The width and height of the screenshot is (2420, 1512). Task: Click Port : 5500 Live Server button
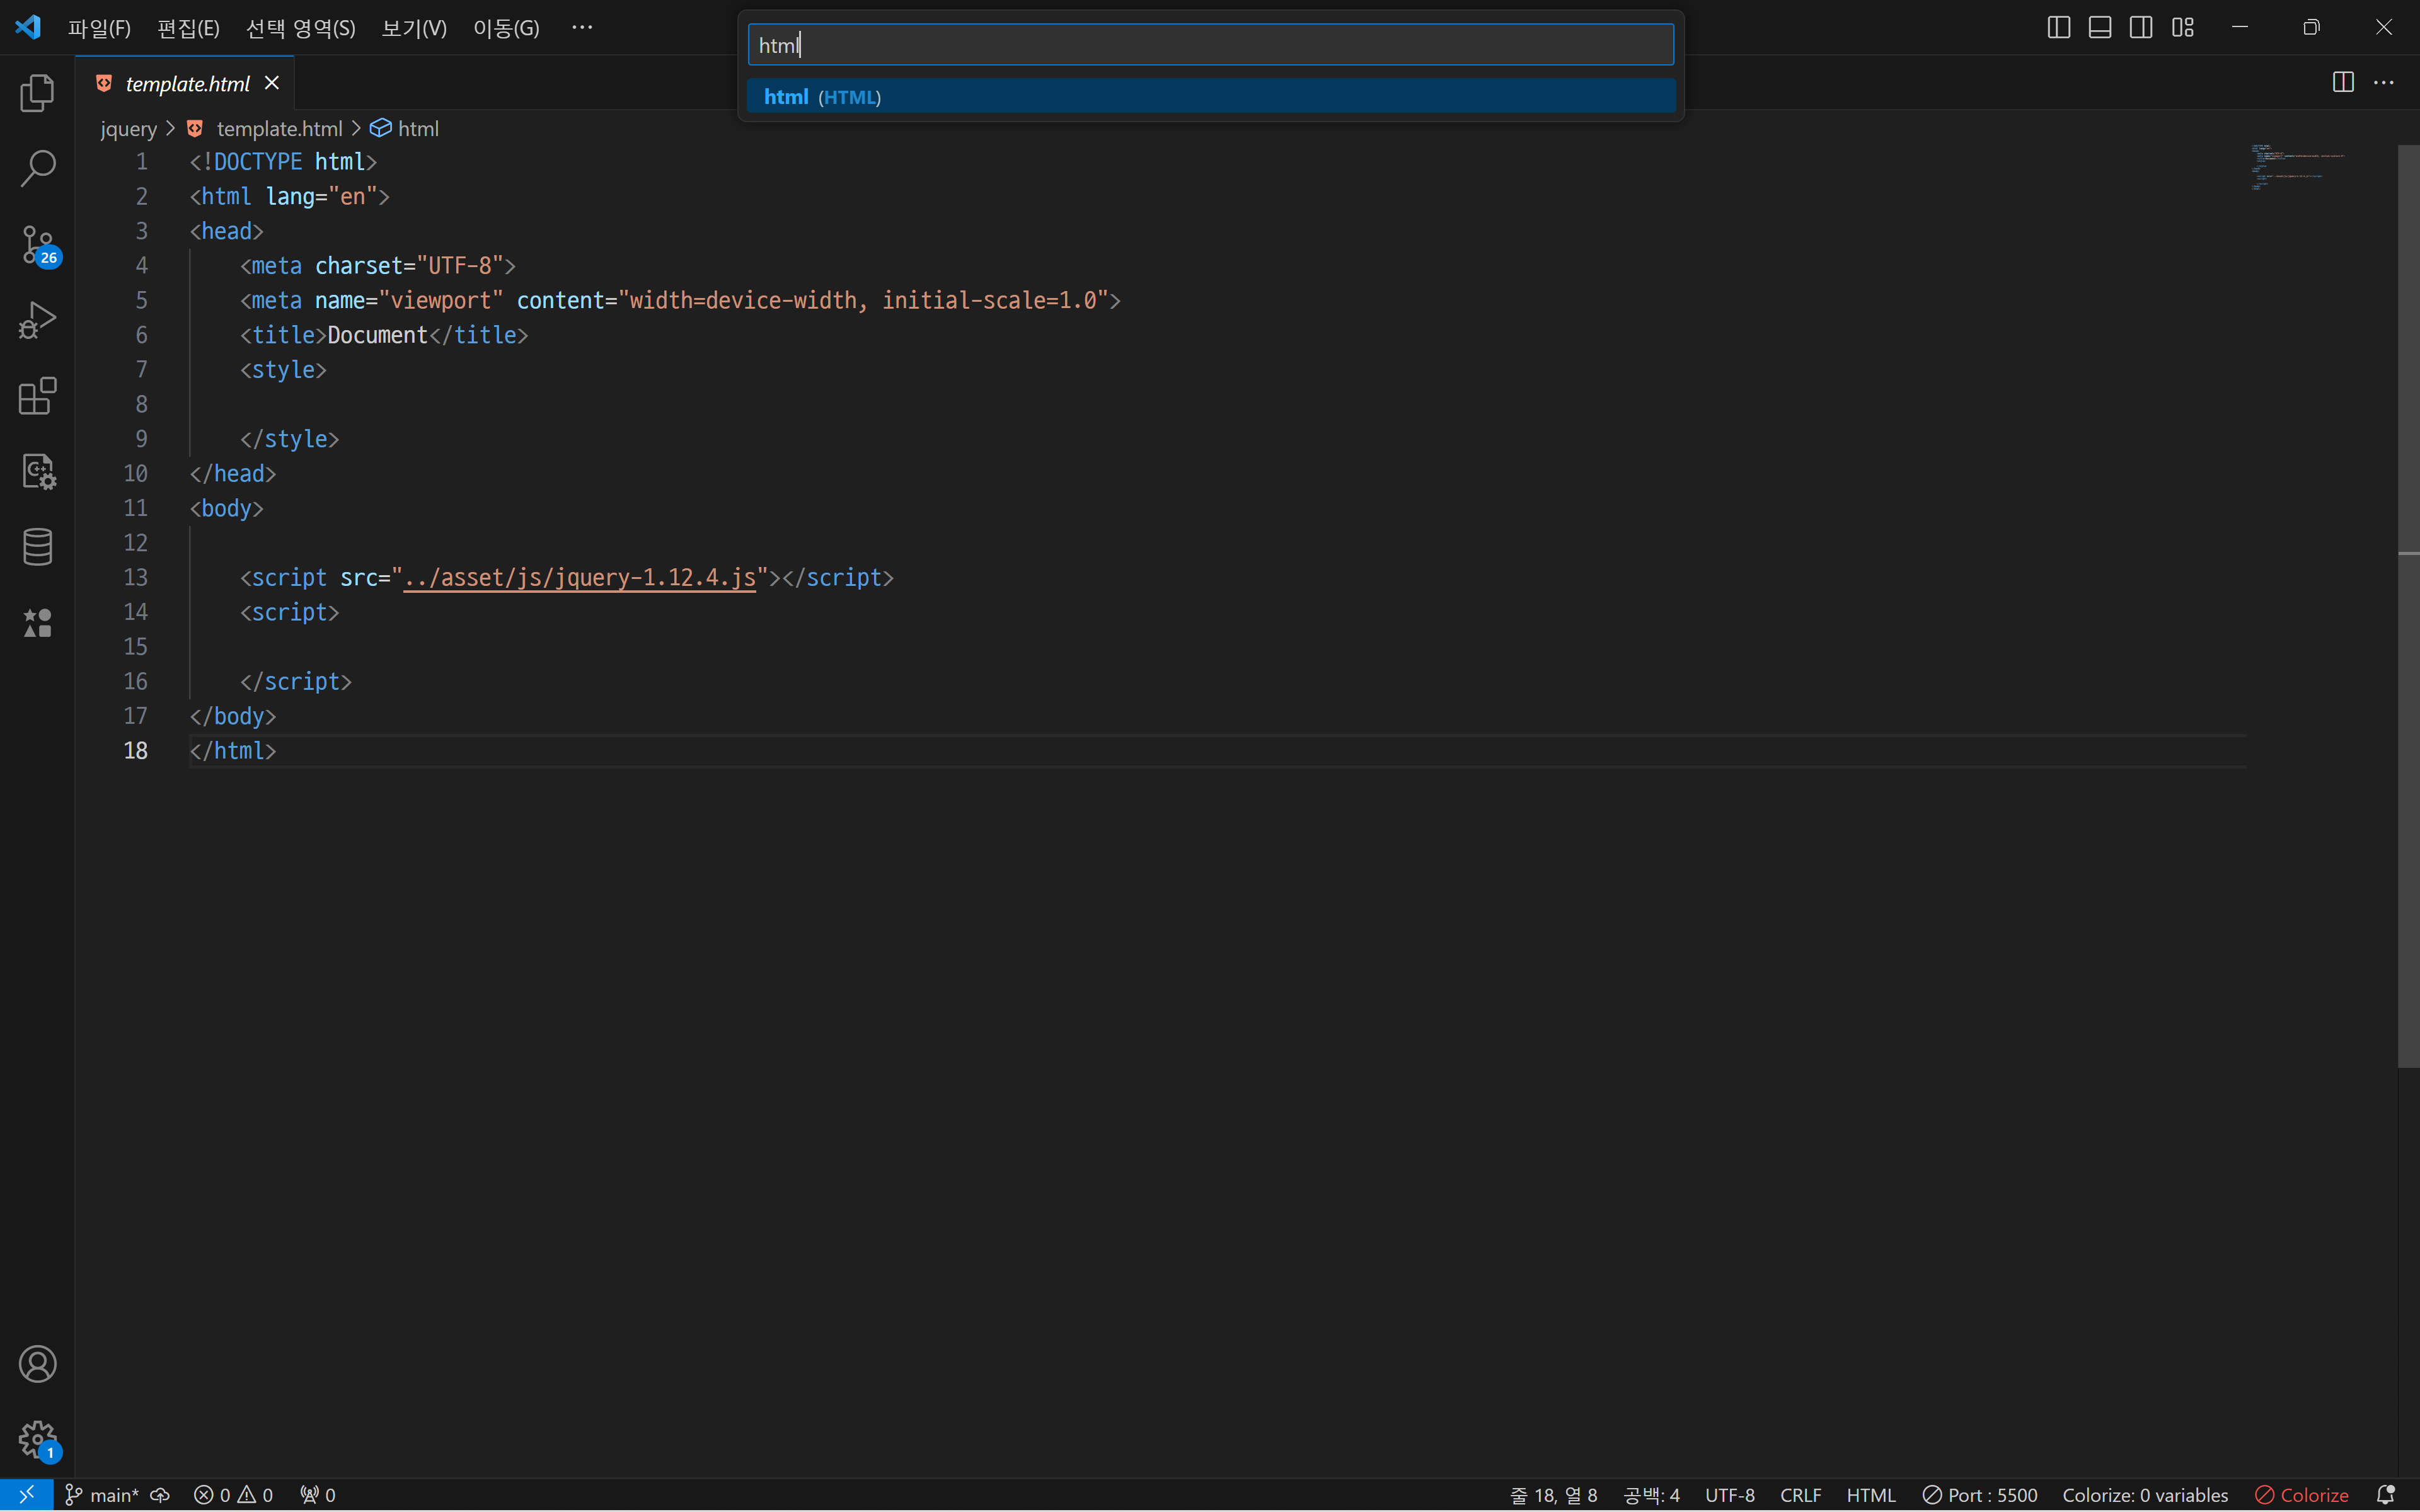(x=1979, y=1494)
